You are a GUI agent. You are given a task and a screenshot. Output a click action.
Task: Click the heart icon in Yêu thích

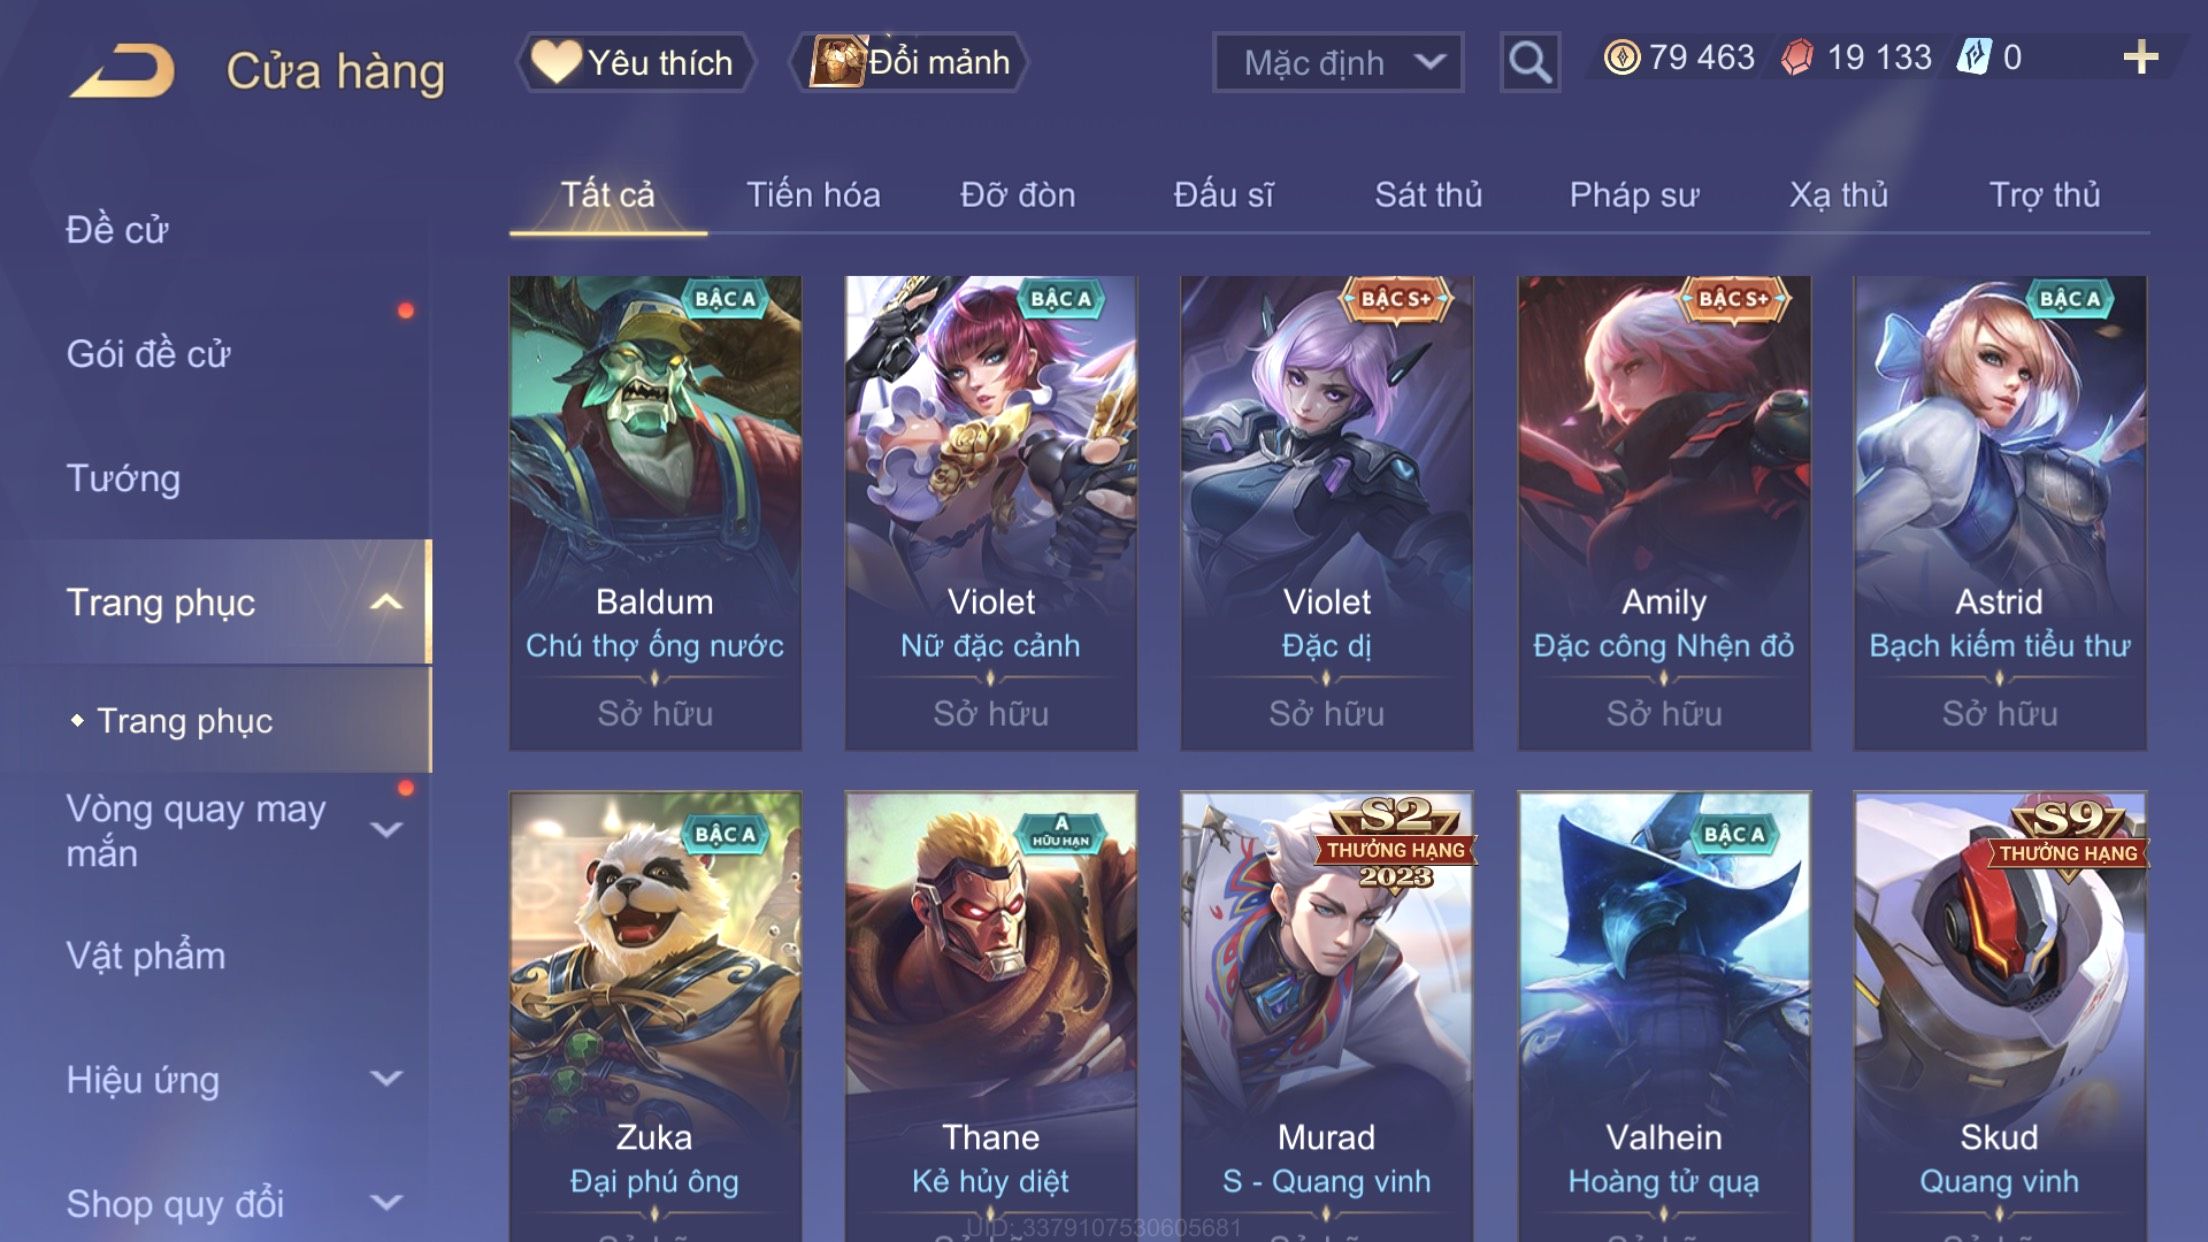click(556, 61)
